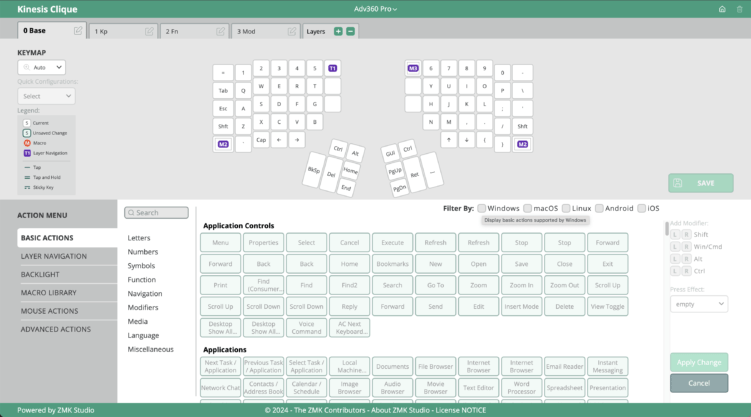Add a new layer with the plus icon
The height and width of the screenshot is (417, 751).
point(338,31)
